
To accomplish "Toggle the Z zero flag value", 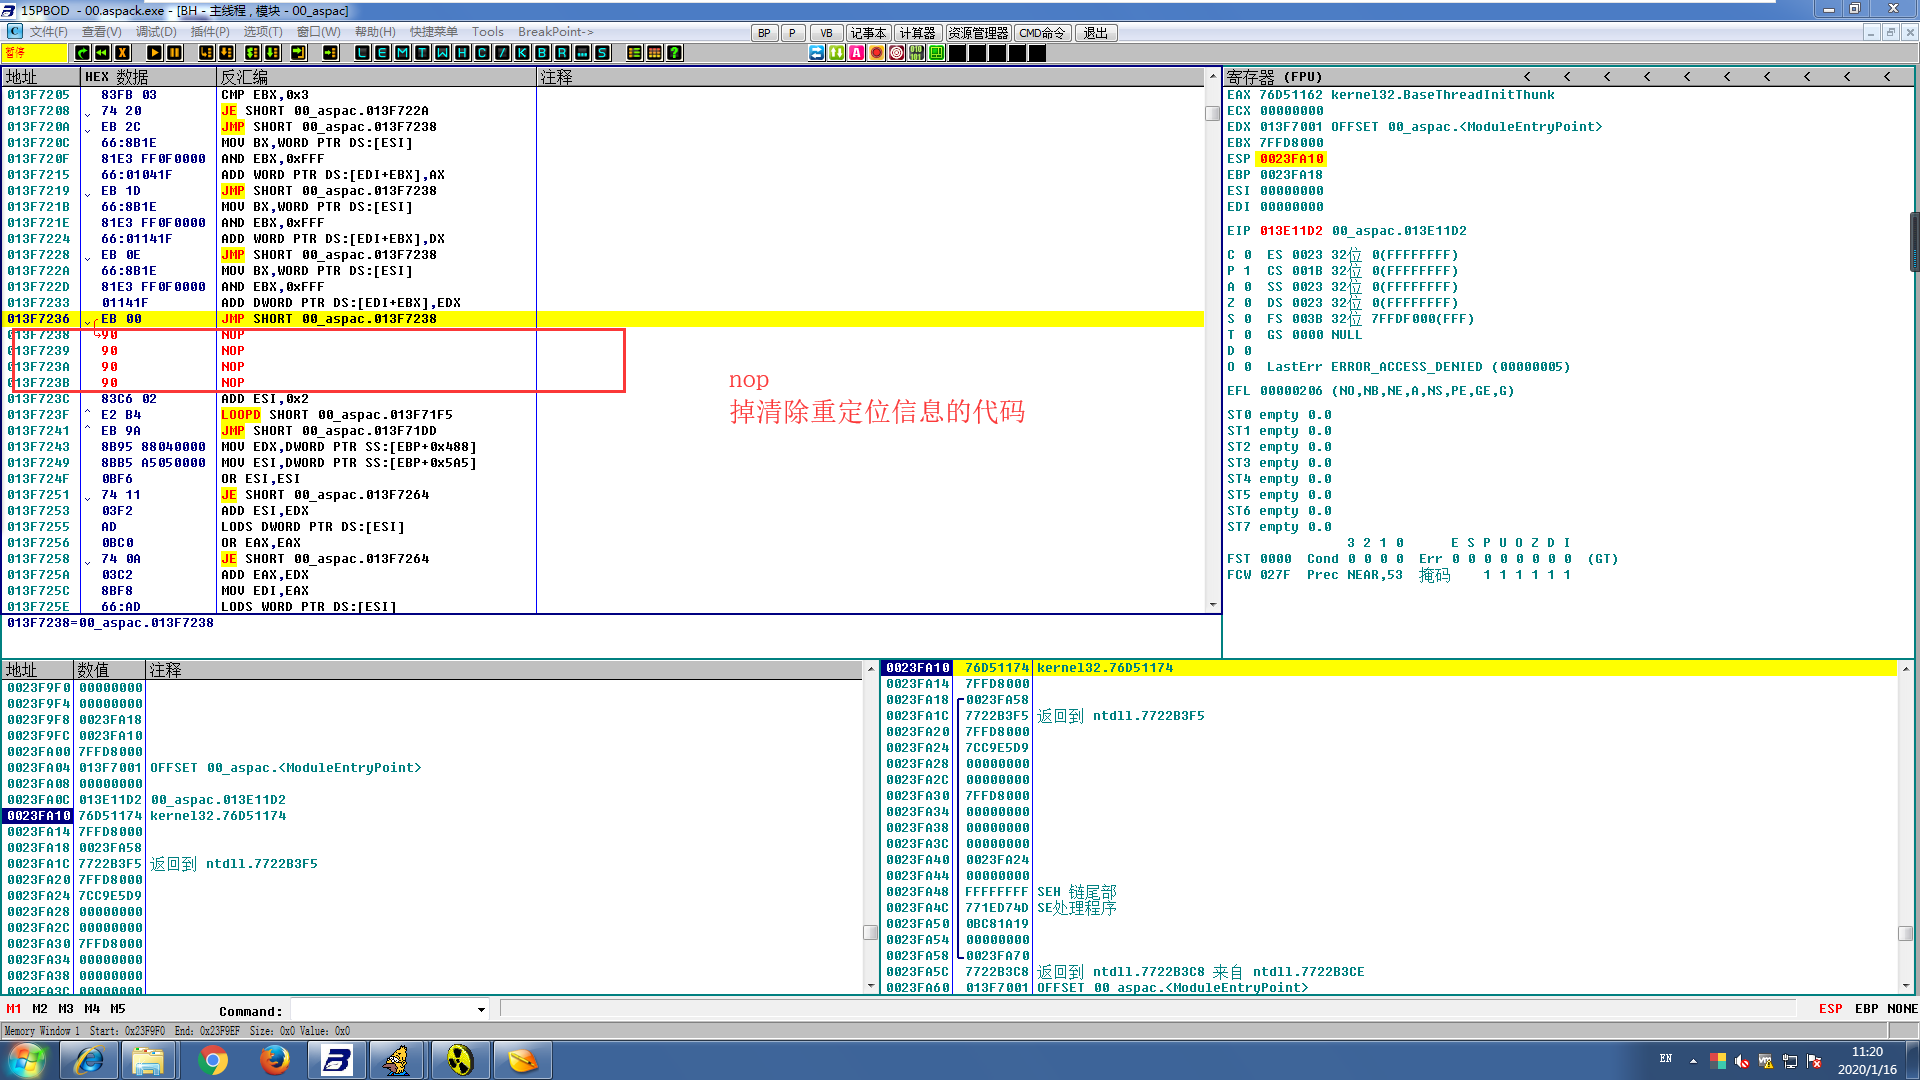I will pyautogui.click(x=1247, y=303).
